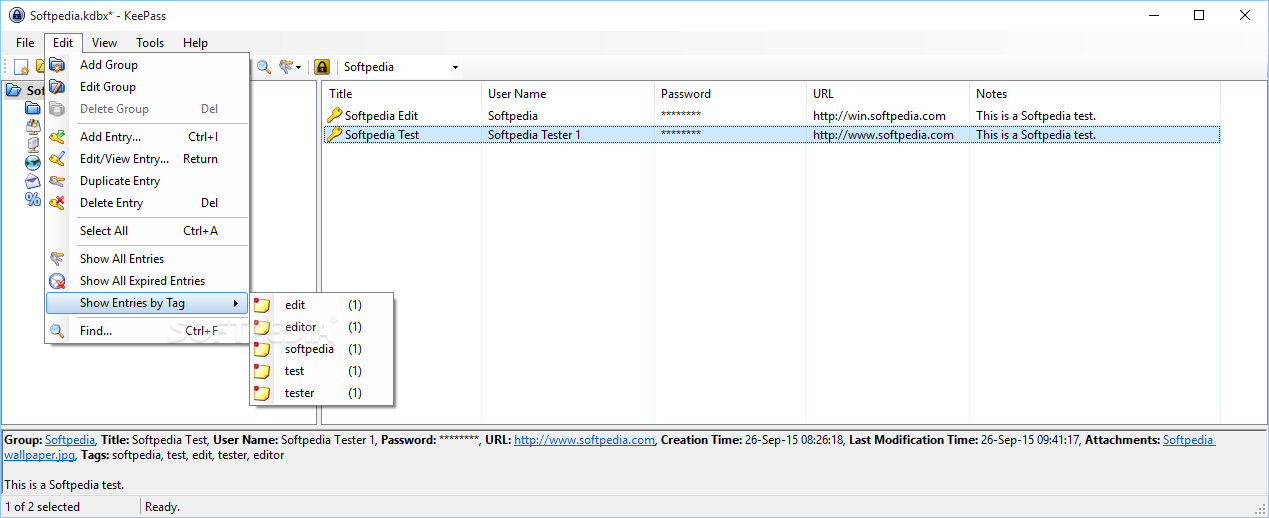Screen dimensions: 1269x518
Task: Click the Lock Workspace padlock icon
Action: [x=322, y=67]
